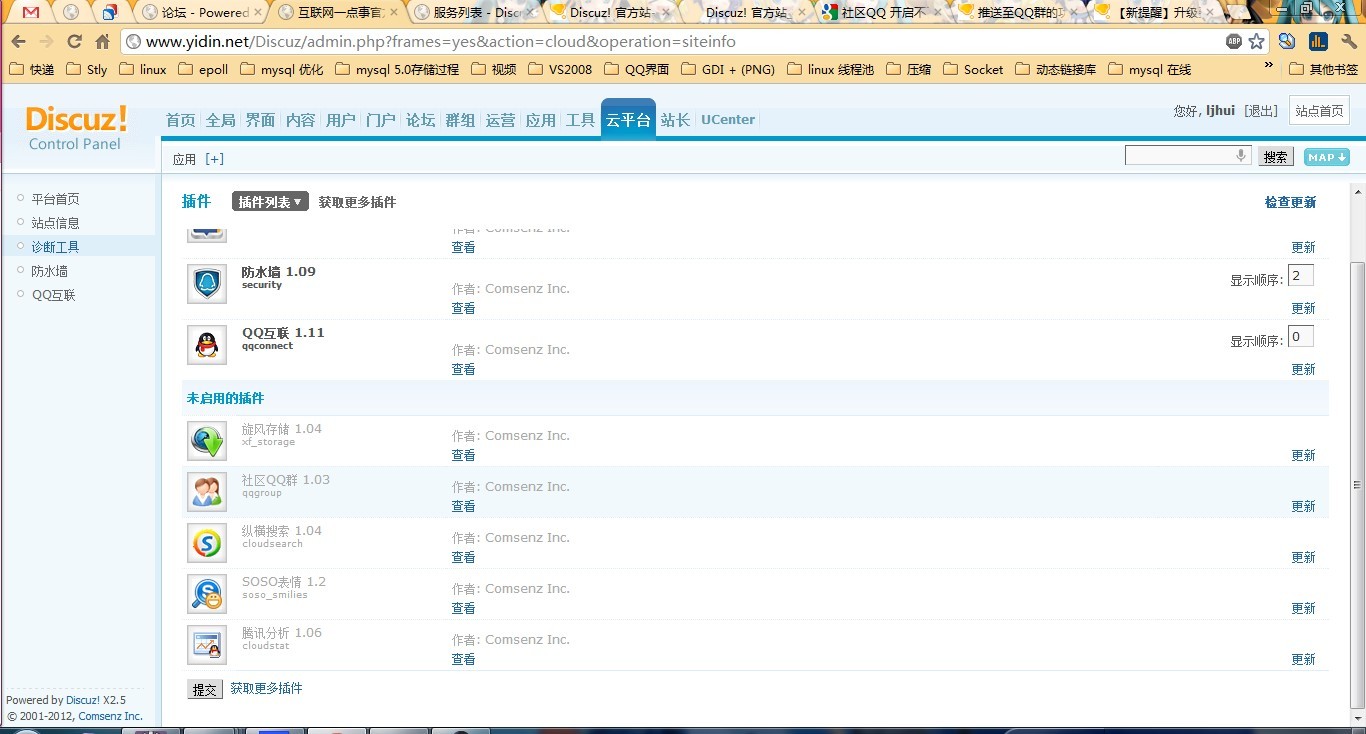The width and height of the screenshot is (1366, 734).
Task: Click the SOSO表情 plugin icon
Action: 207,594
